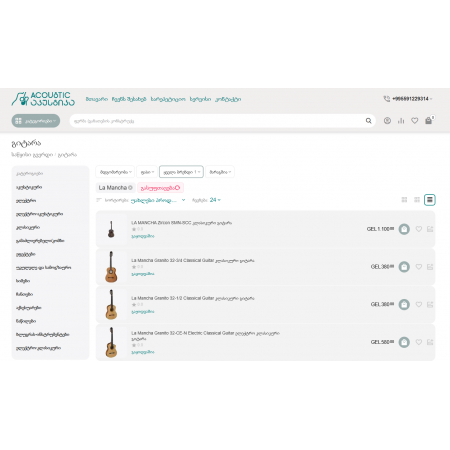This screenshot has width=450, height=450.
Task: Open the categories menu button
Action: tap(36, 121)
